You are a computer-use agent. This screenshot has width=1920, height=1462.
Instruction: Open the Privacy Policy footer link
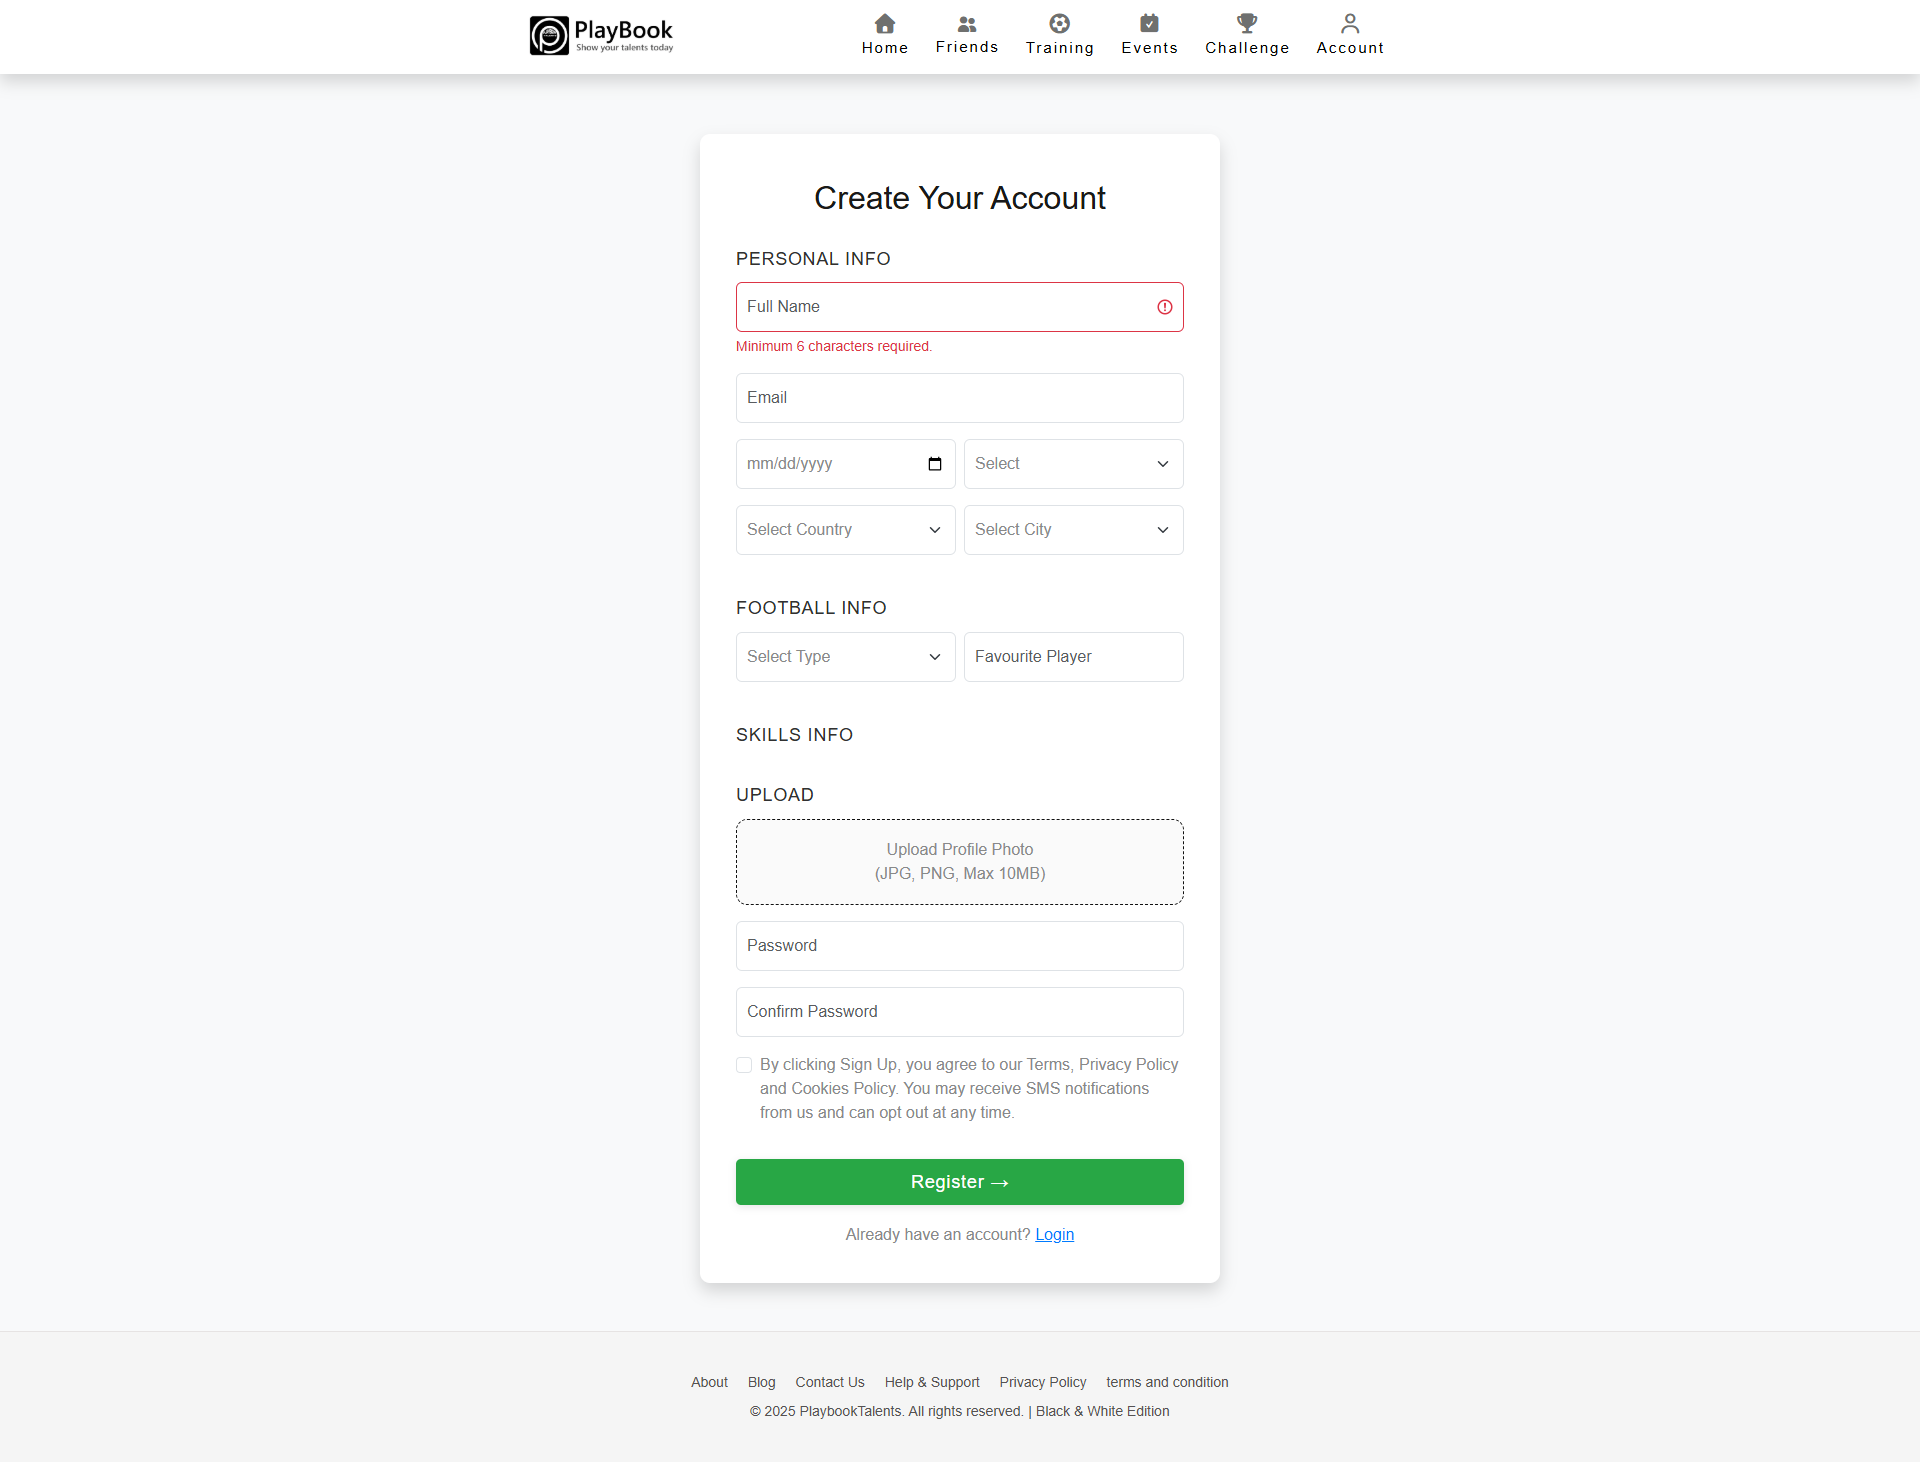pos(1043,1382)
